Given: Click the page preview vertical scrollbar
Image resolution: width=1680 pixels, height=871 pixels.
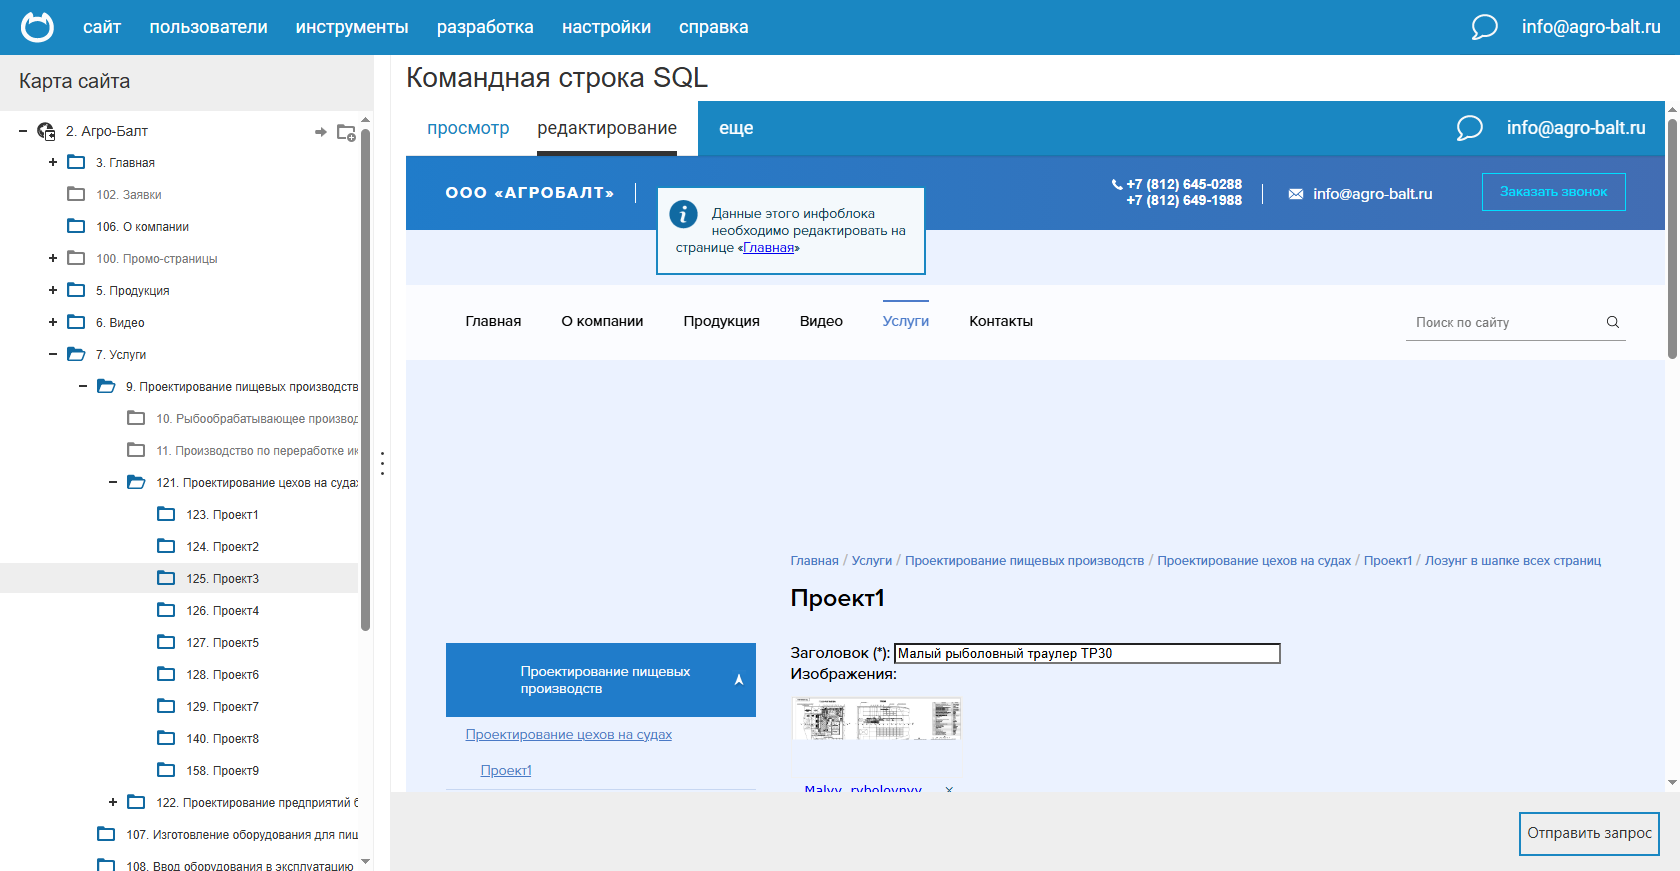Looking at the screenshot, I should [1672, 237].
